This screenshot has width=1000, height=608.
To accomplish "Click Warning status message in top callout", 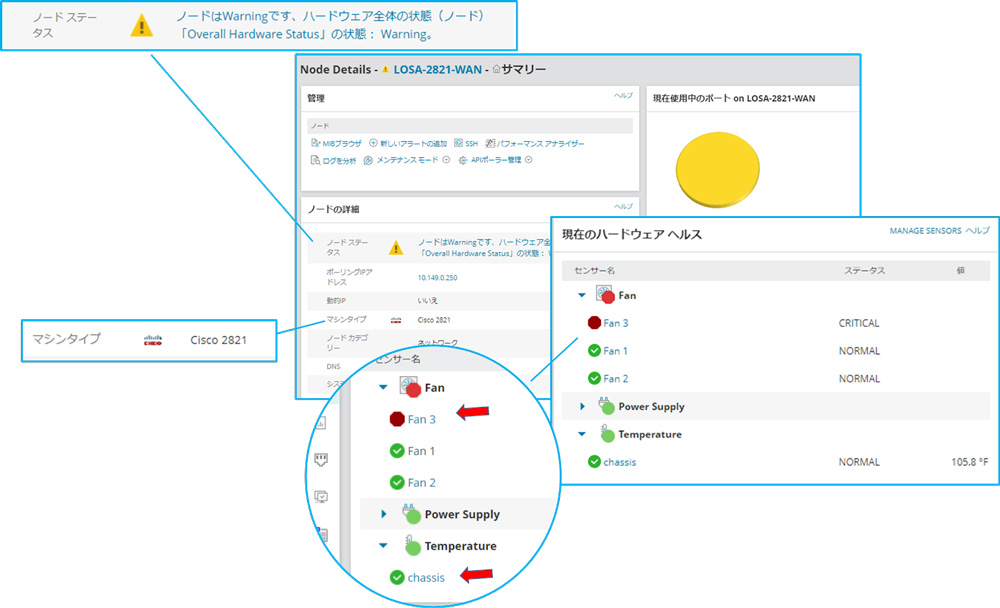I will [x=330, y=25].
